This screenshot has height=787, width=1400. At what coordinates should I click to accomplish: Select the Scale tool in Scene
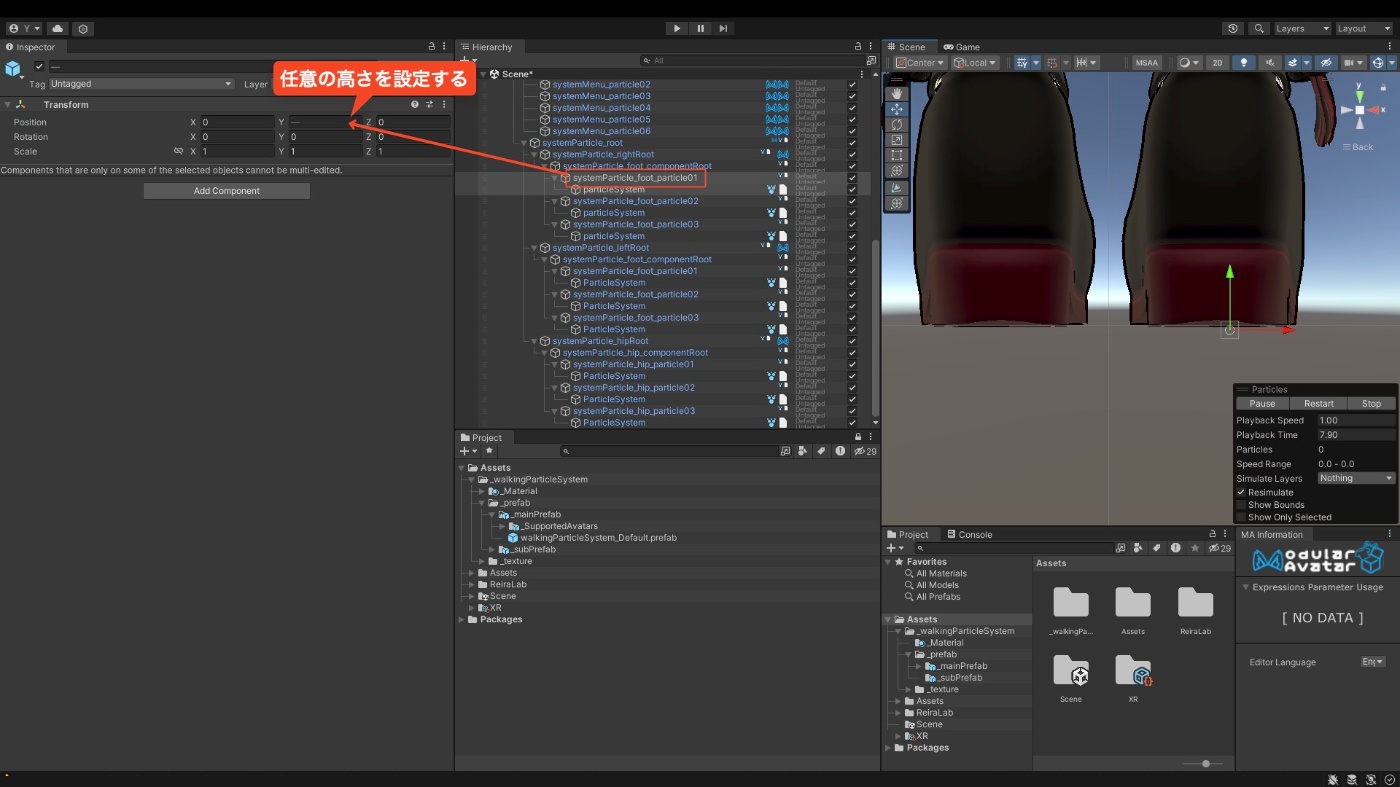click(896, 140)
